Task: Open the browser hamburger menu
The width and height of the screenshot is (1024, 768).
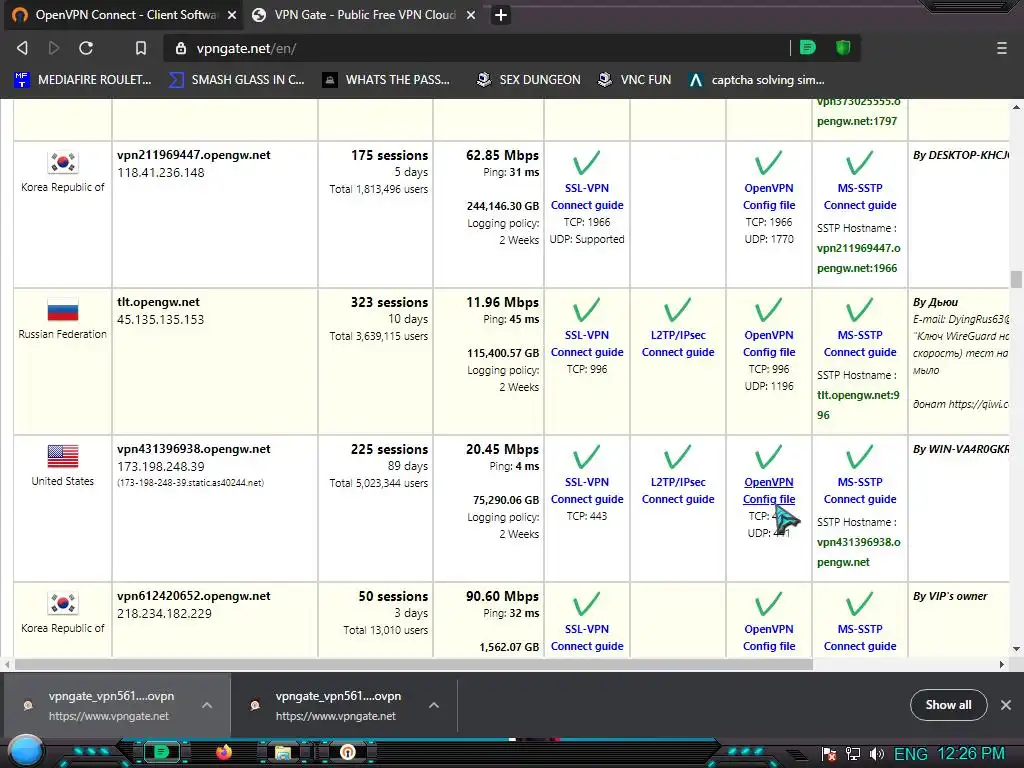Action: click(x=1002, y=48)
